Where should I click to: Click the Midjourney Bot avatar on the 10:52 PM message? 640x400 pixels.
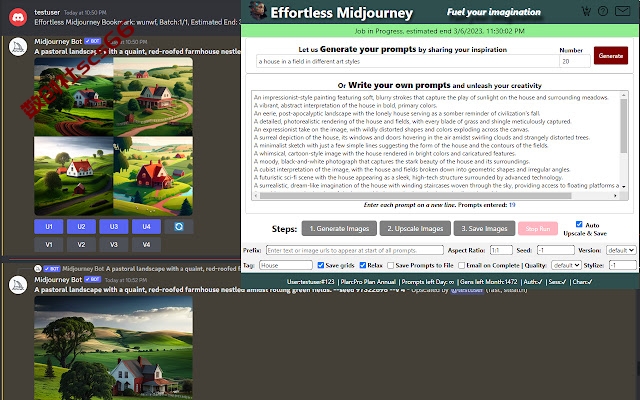click(x=18, y=285)
